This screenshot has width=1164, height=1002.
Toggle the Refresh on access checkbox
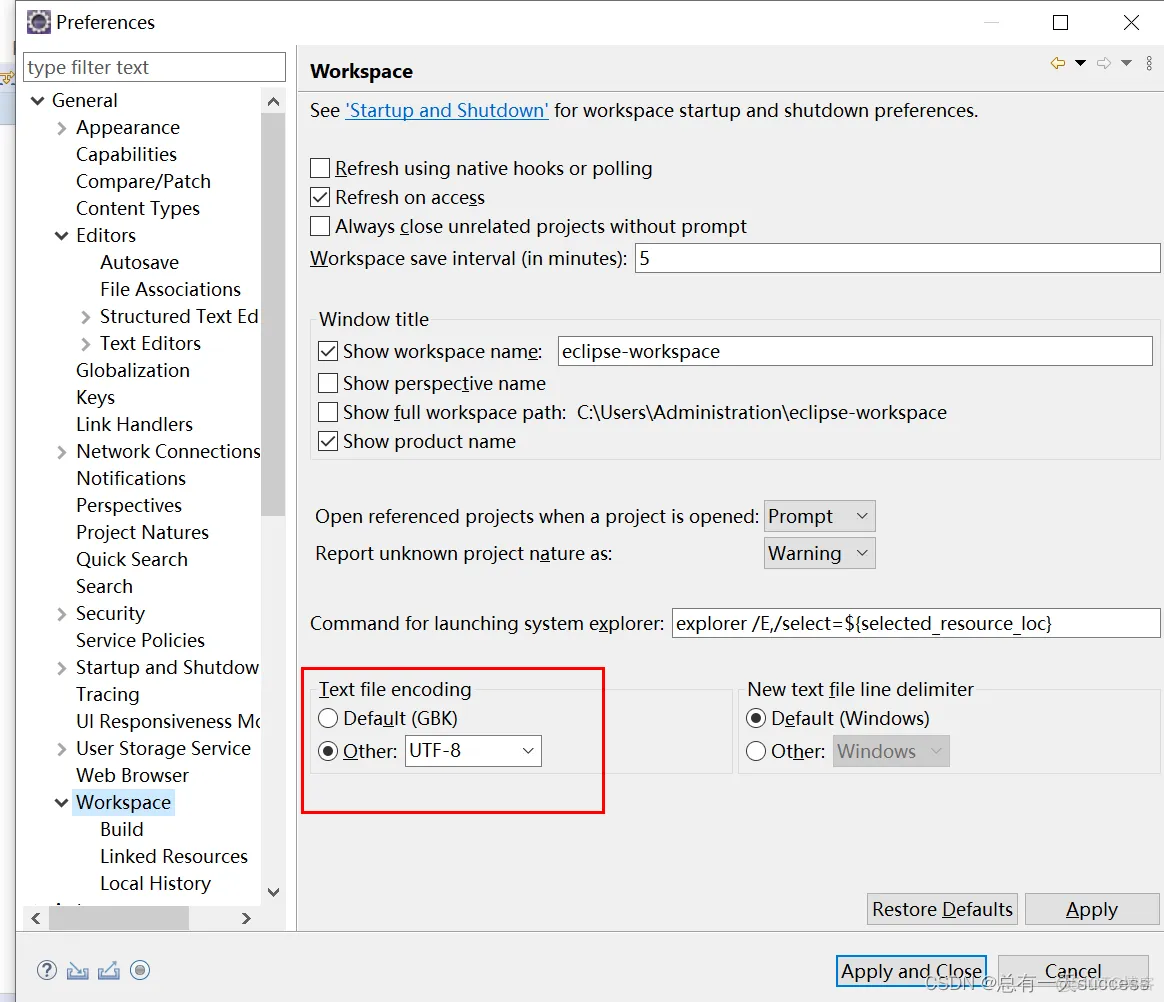[x=320, y=197]
